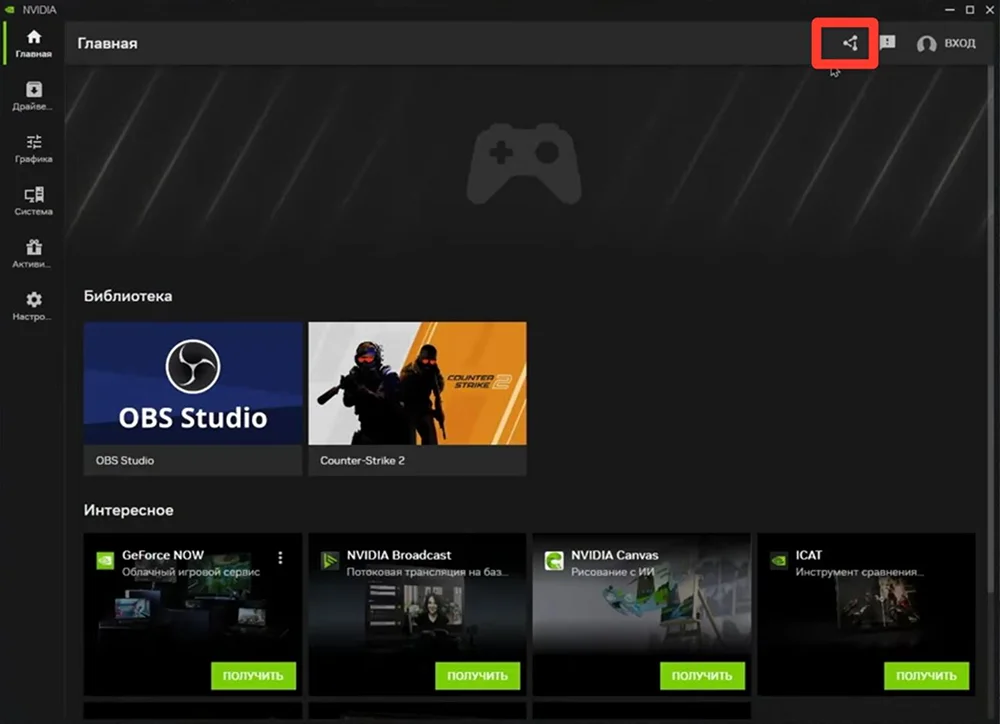Click the NVIDIA Broadcast card title
This screenshot has width=1000, height=724.
click(x=399, y=555)
